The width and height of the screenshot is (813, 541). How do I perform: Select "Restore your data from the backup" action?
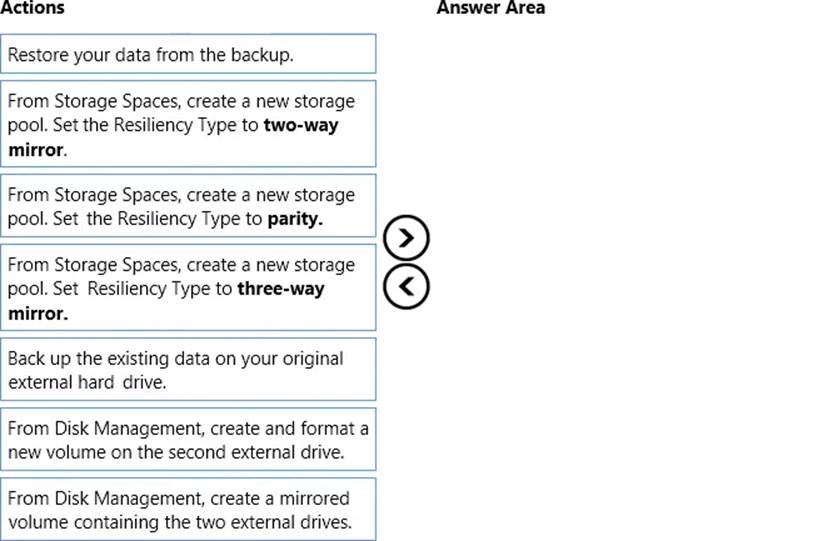189,54
